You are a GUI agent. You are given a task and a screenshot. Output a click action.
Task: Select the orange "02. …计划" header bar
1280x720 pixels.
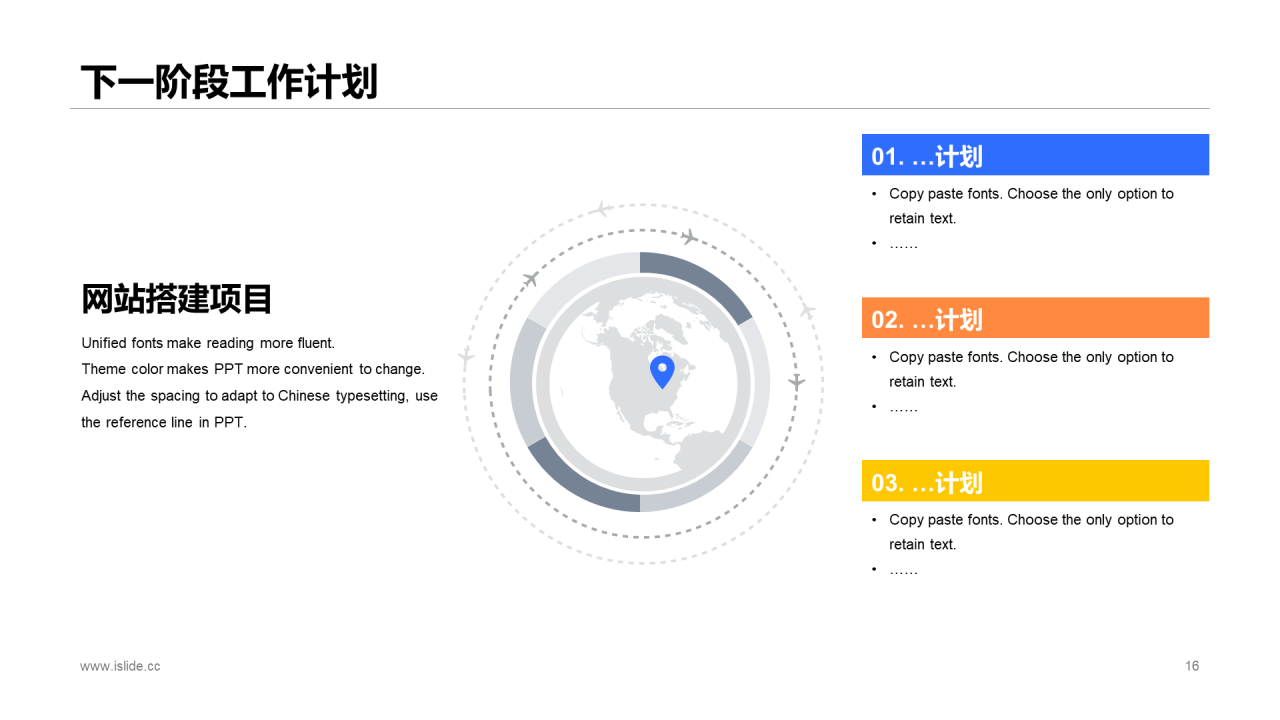(1035, 318)
